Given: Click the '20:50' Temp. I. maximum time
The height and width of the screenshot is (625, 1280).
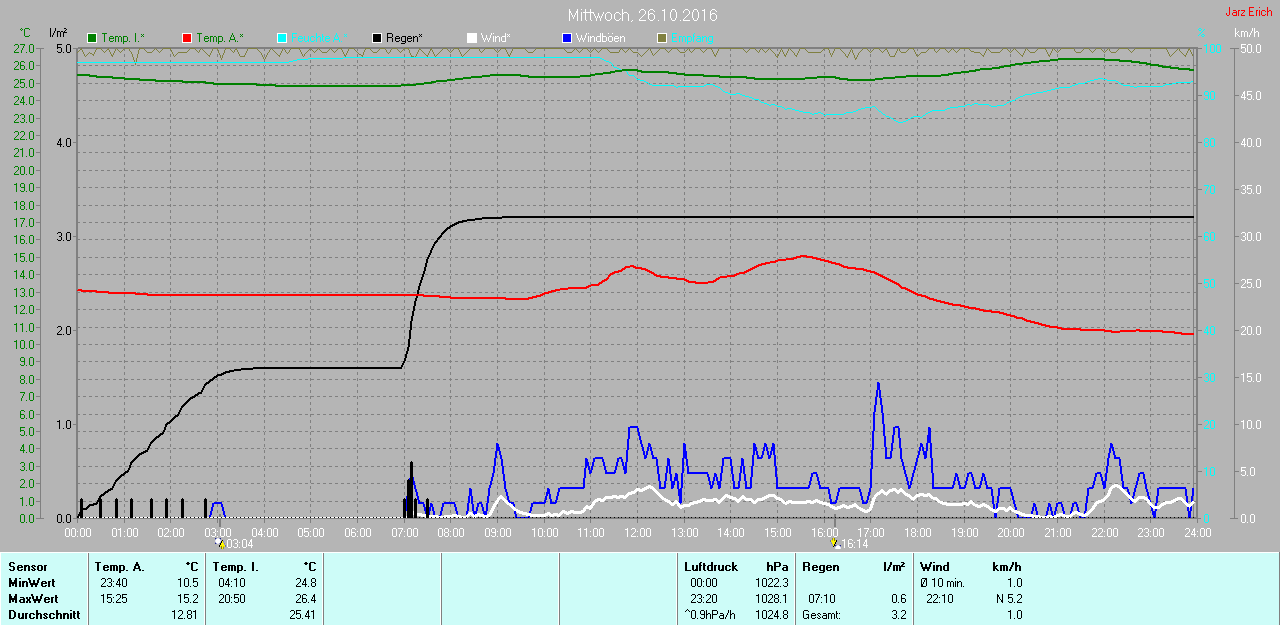Looking at the screenshot, I should [x=232, y=599].
